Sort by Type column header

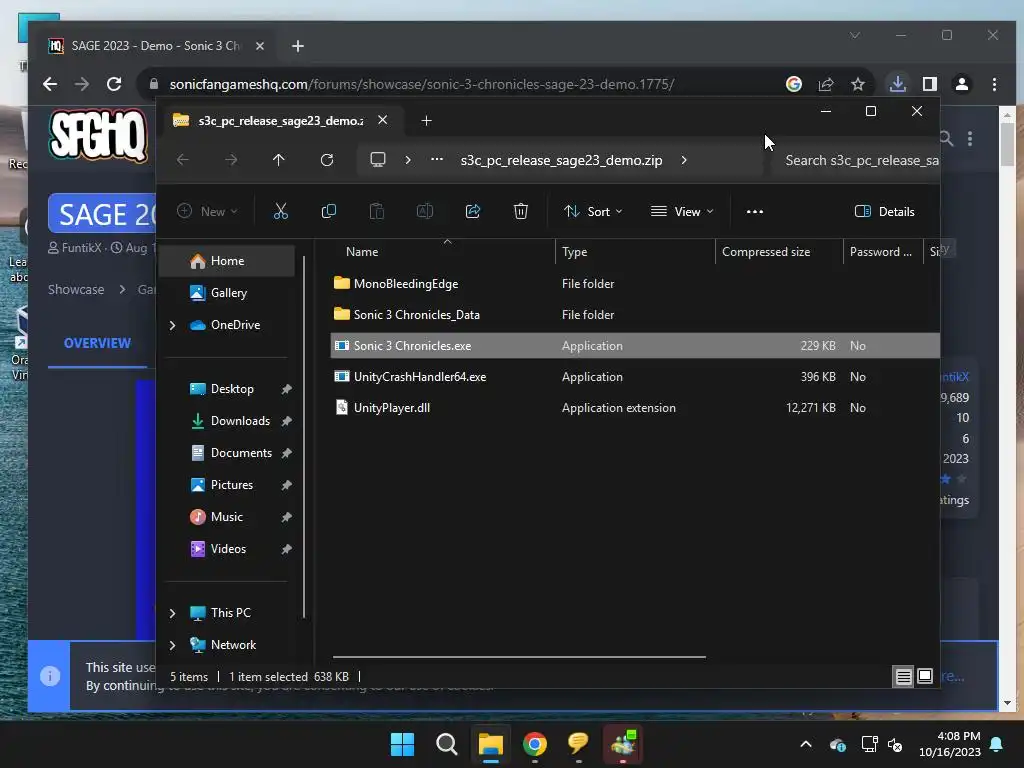coord(635,252)
